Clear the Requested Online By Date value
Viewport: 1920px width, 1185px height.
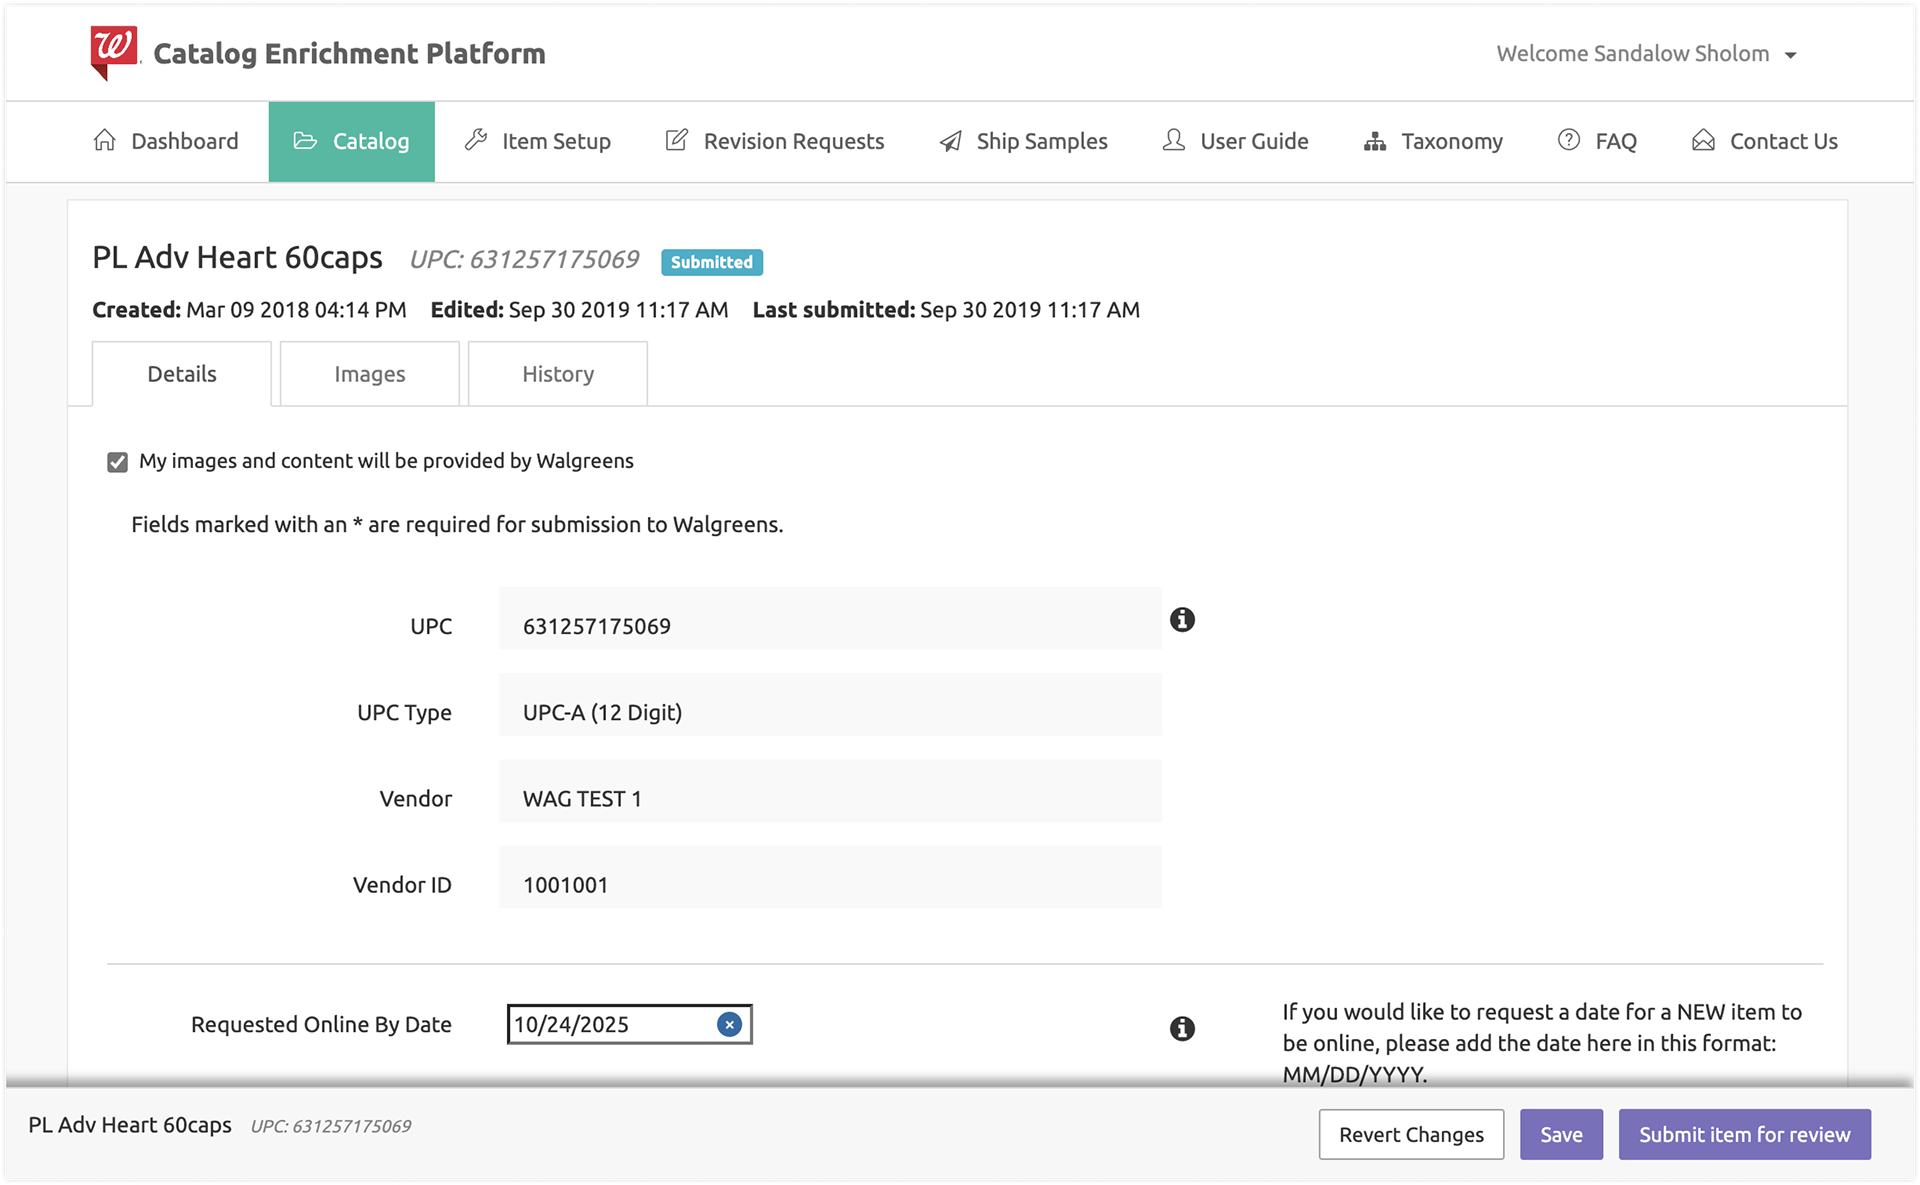coord(729,1024)
